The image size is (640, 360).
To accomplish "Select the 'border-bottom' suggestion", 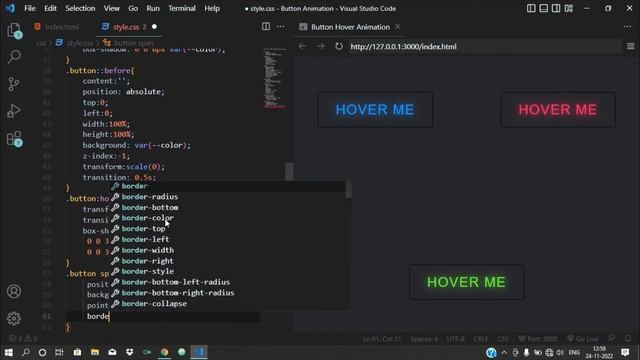I will tap(228, 207).
